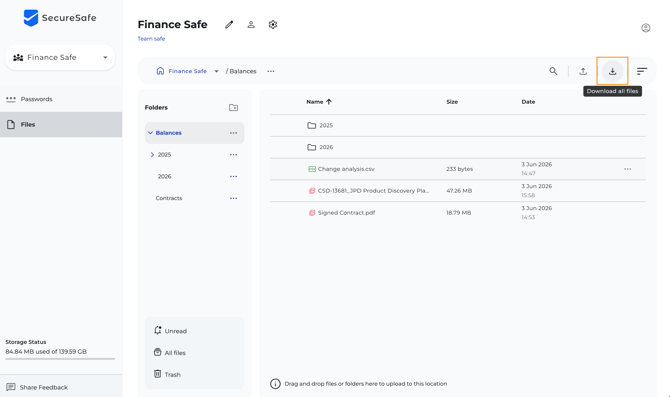Screen dimensions: 670x397
Task: Open the sort options icon
Action: pos(642,71)
